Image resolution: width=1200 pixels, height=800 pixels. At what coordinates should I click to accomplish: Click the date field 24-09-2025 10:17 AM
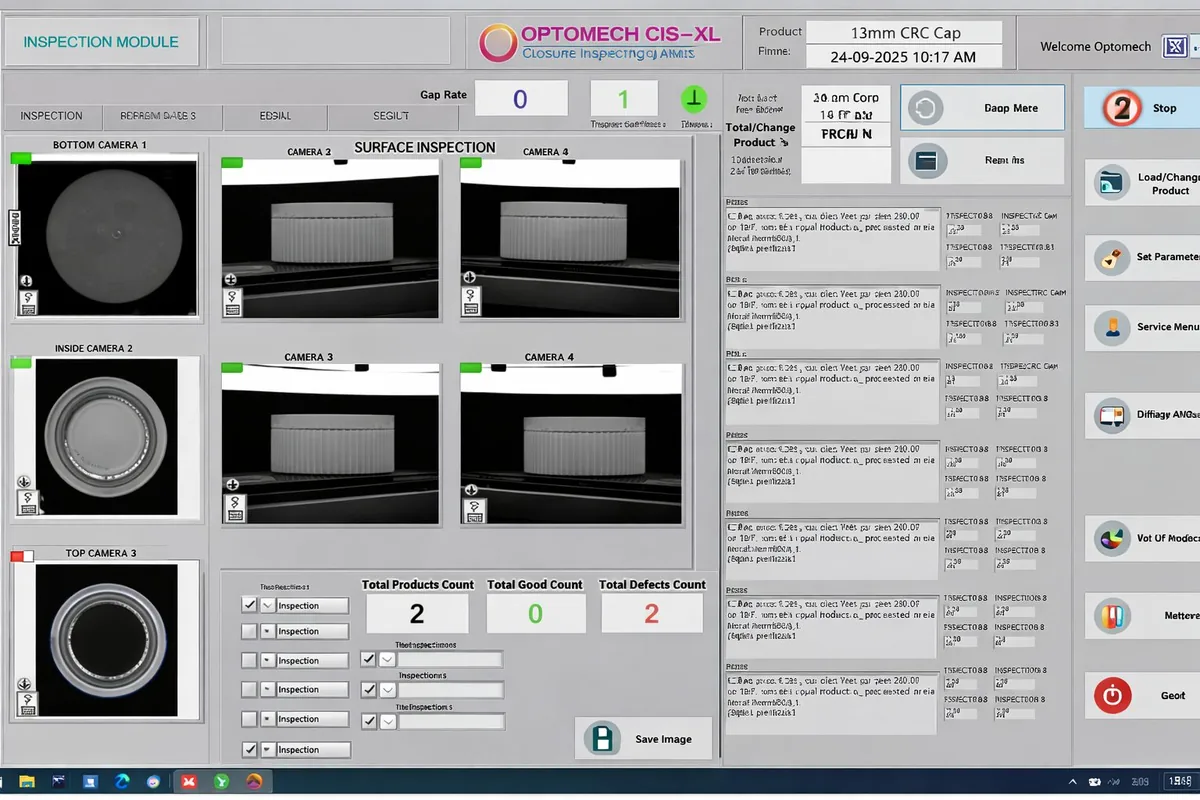[904, 57]
